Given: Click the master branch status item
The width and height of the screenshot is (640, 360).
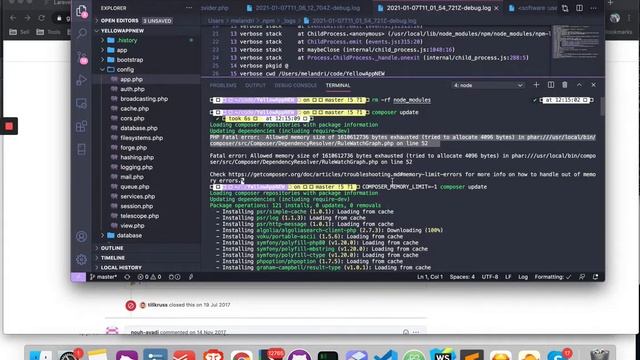Looking at the screenshot, I should tap(103, 277).
